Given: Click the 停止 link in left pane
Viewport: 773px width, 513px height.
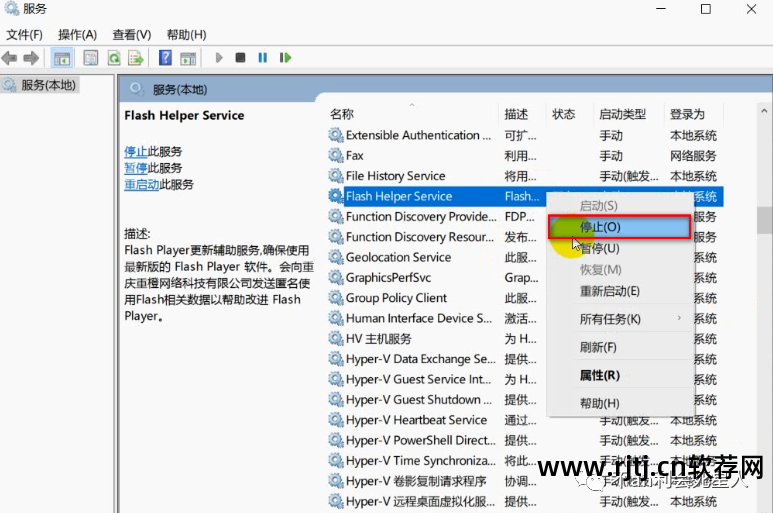Looking at the screenshot, I should pos(135,151).
